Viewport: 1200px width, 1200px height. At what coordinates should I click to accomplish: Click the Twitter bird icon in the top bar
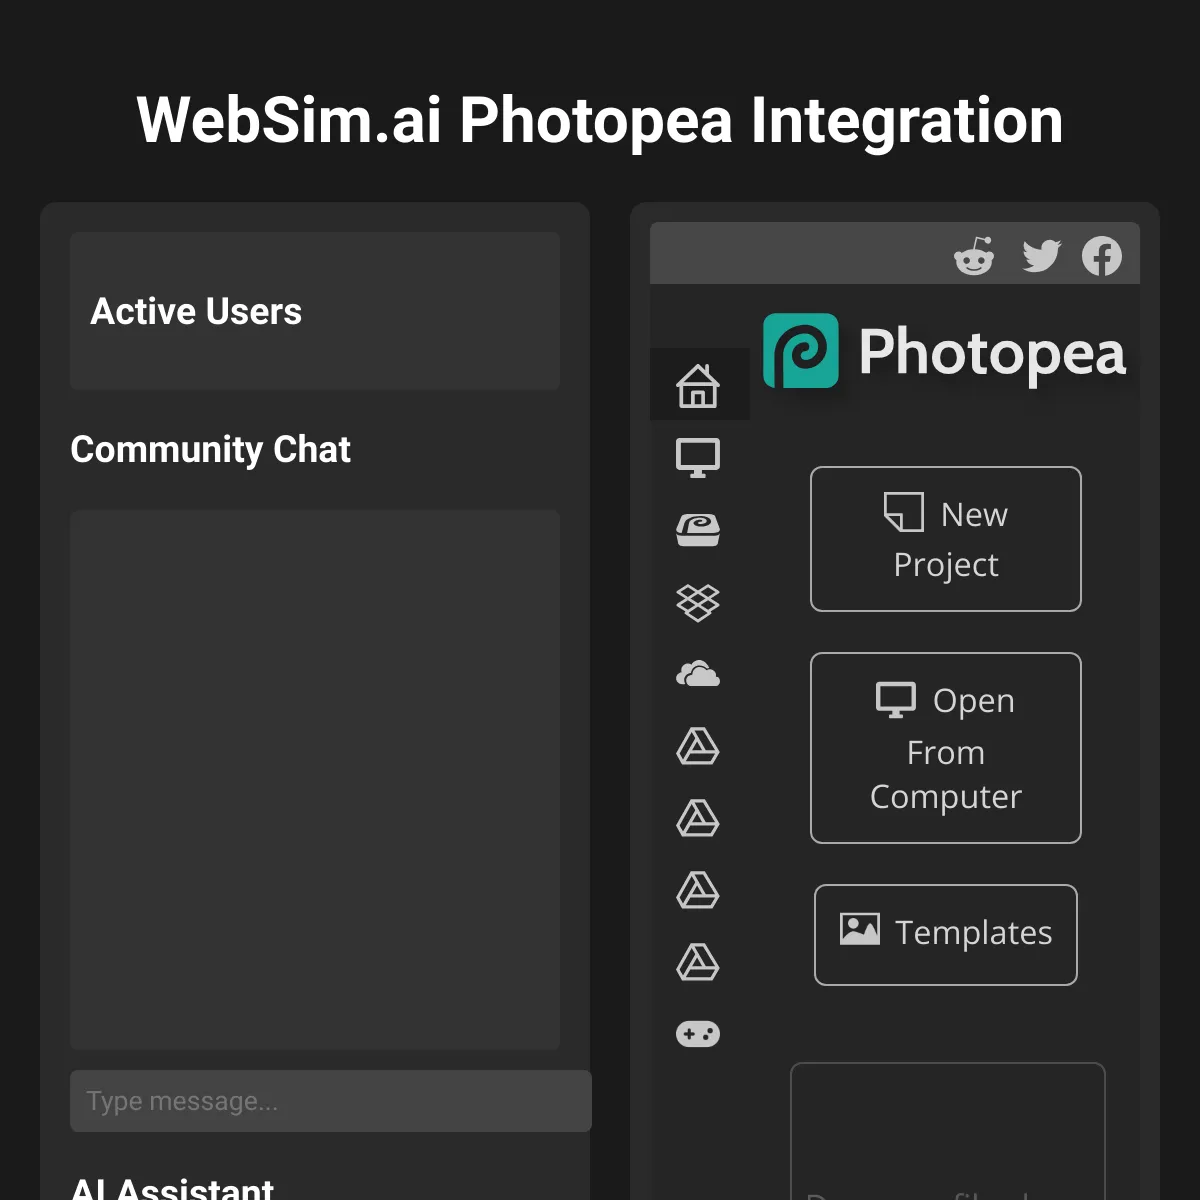pyautogui.click(x=1041, y=257)
